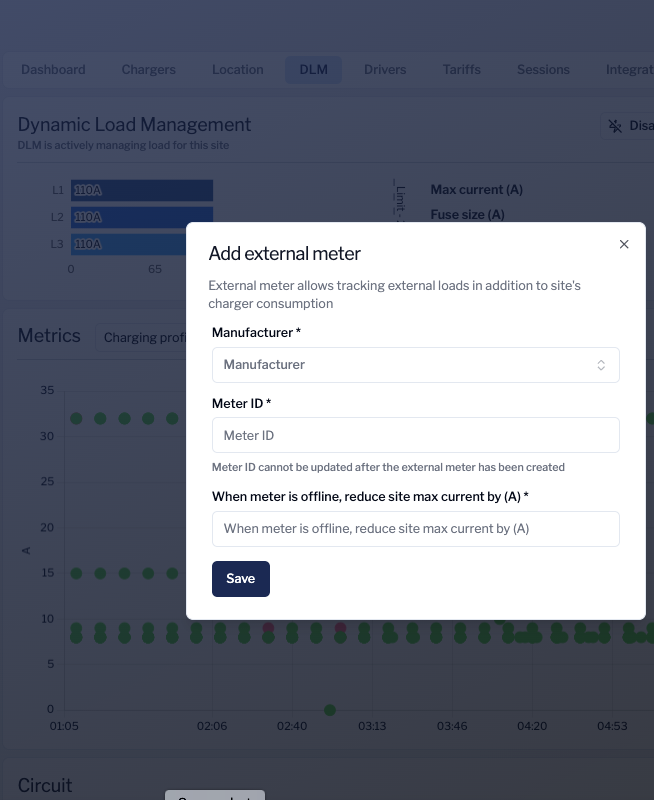Focus the Meter ID input field
This screenshot has height=800, width=654.
coord(415,435)
